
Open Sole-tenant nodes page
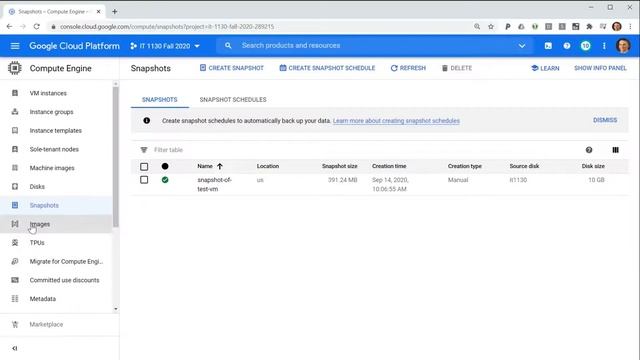(x=54, y=149)
